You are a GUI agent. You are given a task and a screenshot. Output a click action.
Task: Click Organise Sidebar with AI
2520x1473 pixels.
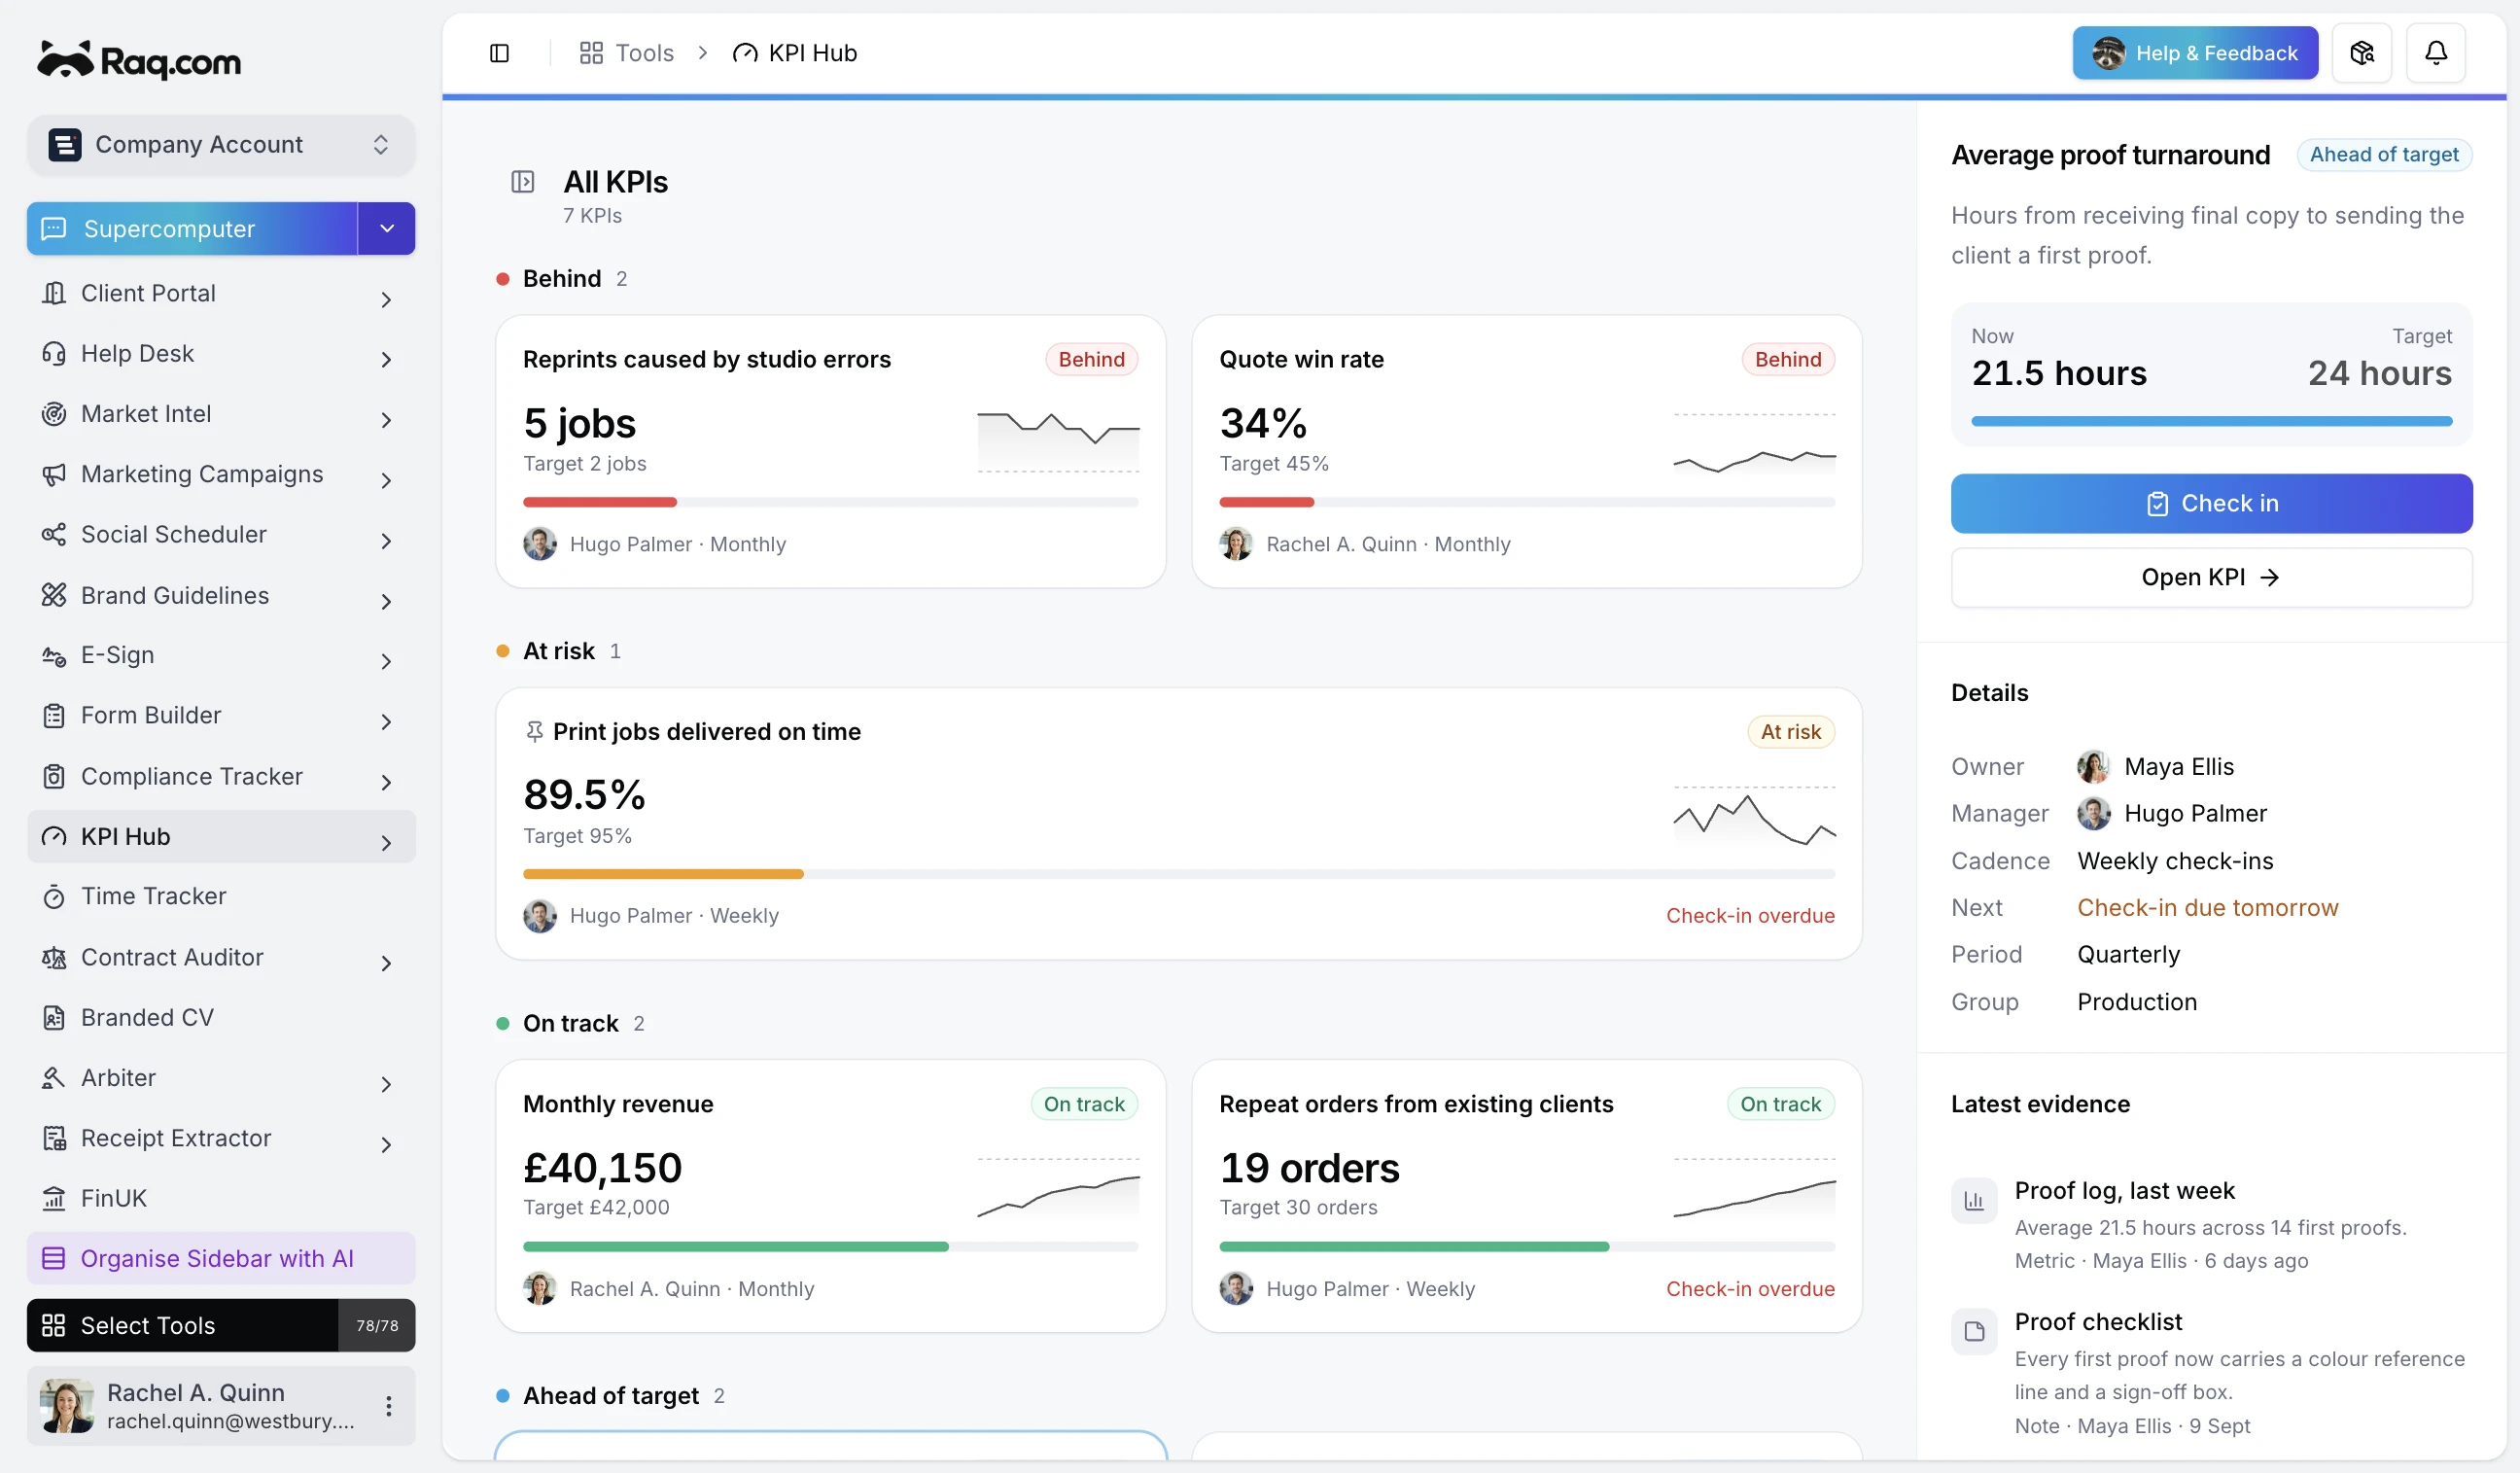pos(221,1258)
